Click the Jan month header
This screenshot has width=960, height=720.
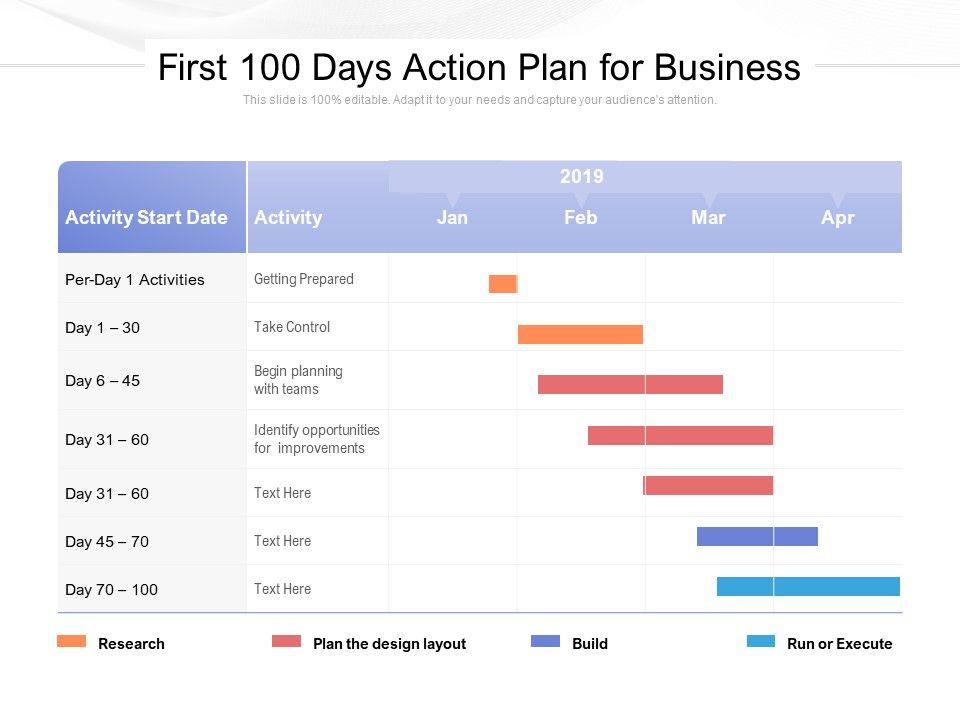click(452, 217)
